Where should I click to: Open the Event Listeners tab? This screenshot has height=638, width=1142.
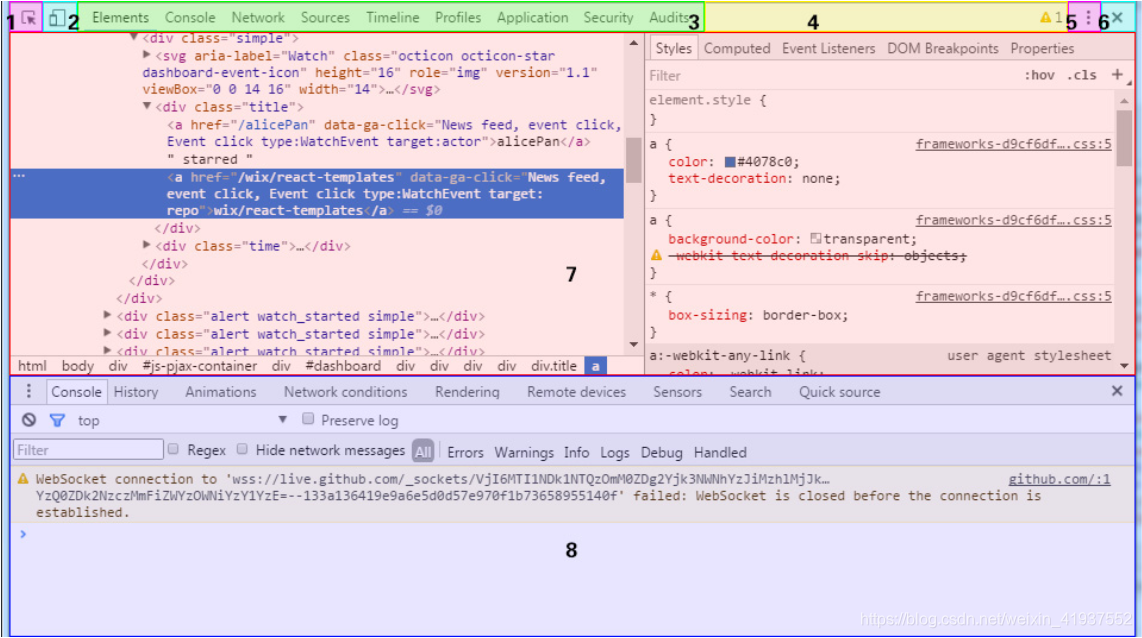tap(828, 48)
